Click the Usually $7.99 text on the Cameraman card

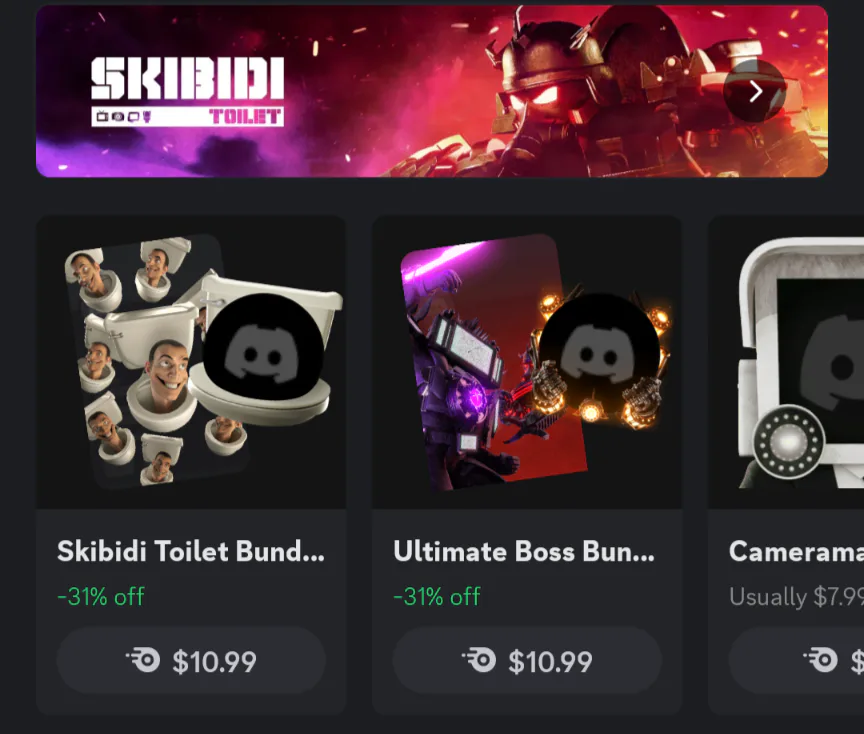[796, 596]
